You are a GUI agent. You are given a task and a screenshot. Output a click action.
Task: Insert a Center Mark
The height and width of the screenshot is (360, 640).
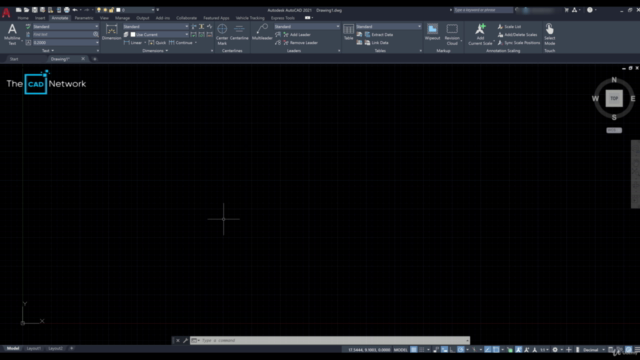[222, 34]
